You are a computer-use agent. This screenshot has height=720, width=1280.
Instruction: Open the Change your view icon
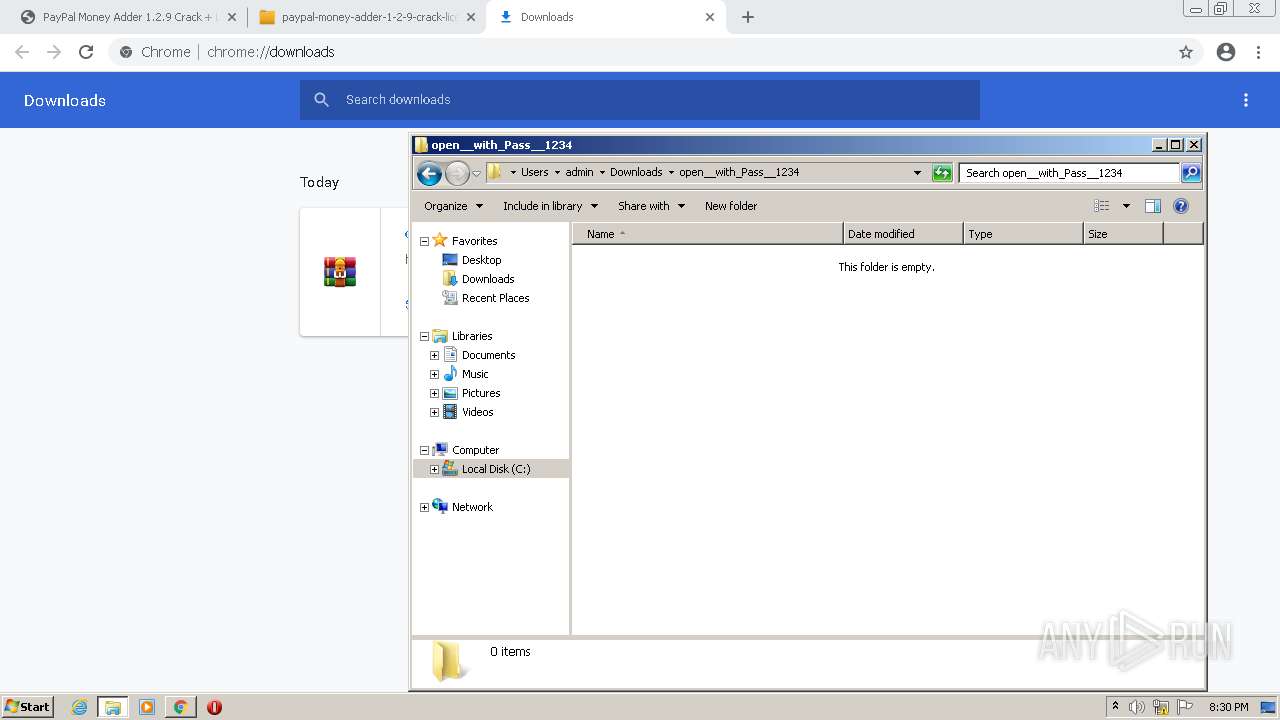point(1102,206)
